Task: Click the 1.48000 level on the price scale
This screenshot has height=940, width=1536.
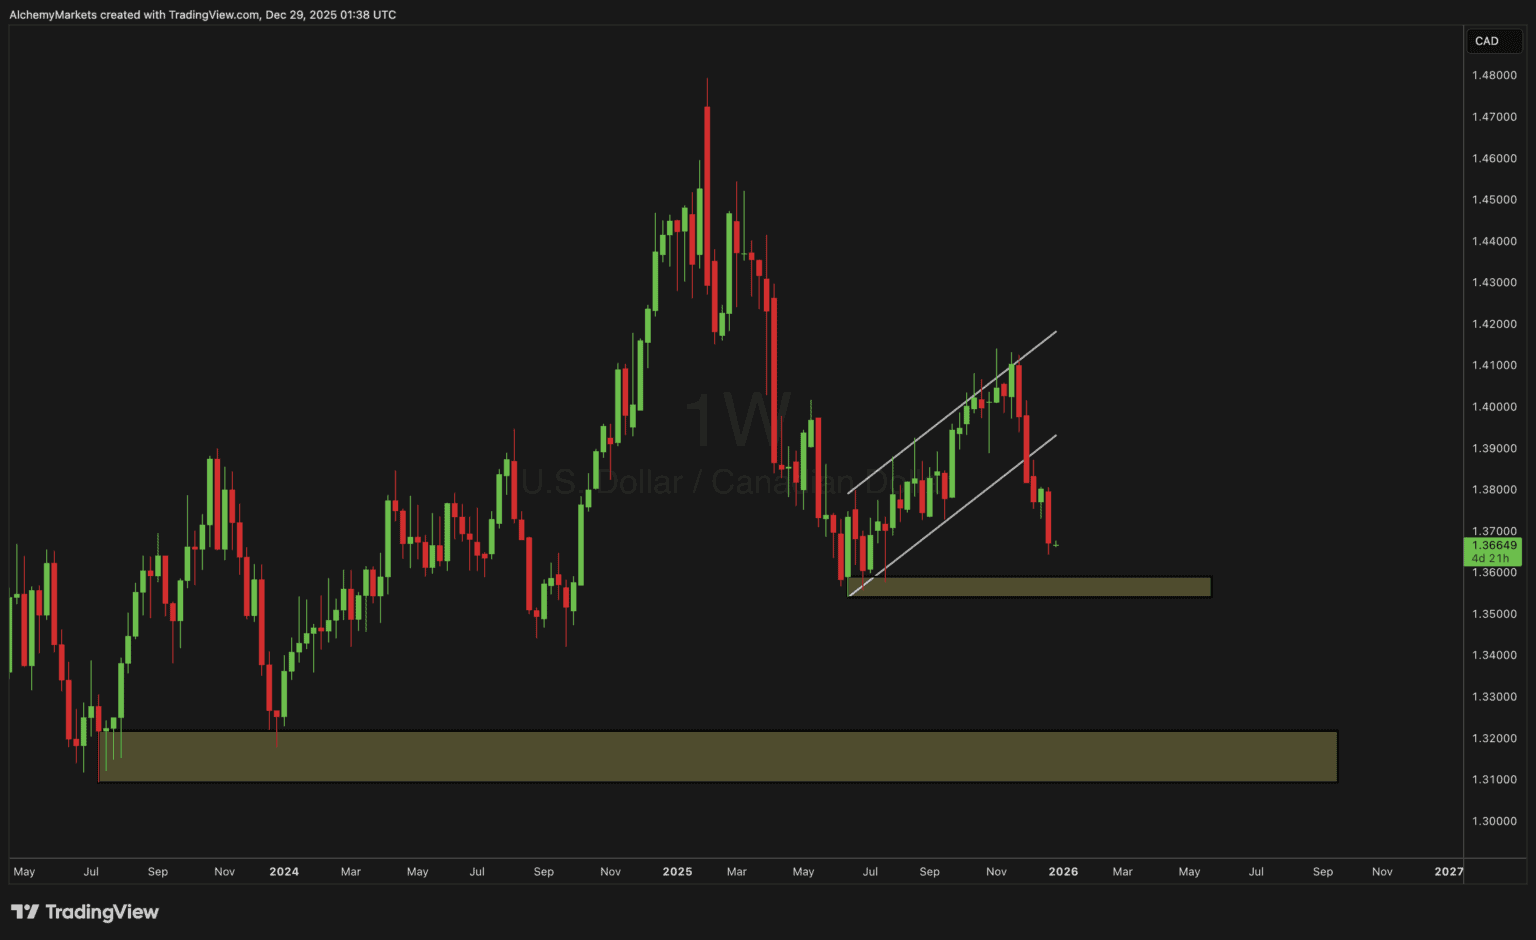Action: (1496, 75)
